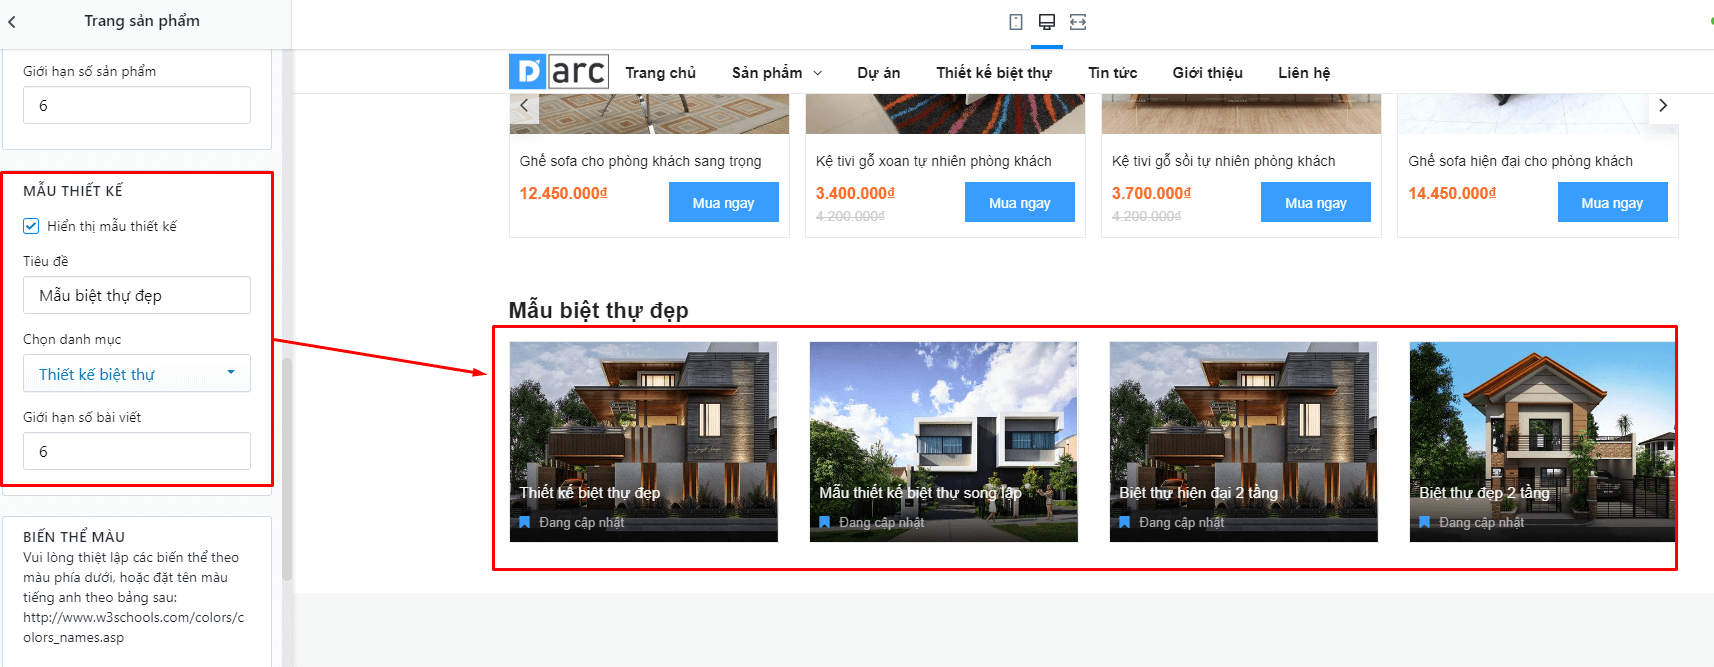Click Giới hạn số sản phẩm input field
This screenshot has width=1714, height=667.
pyautogui.click(x=137, y=105)
